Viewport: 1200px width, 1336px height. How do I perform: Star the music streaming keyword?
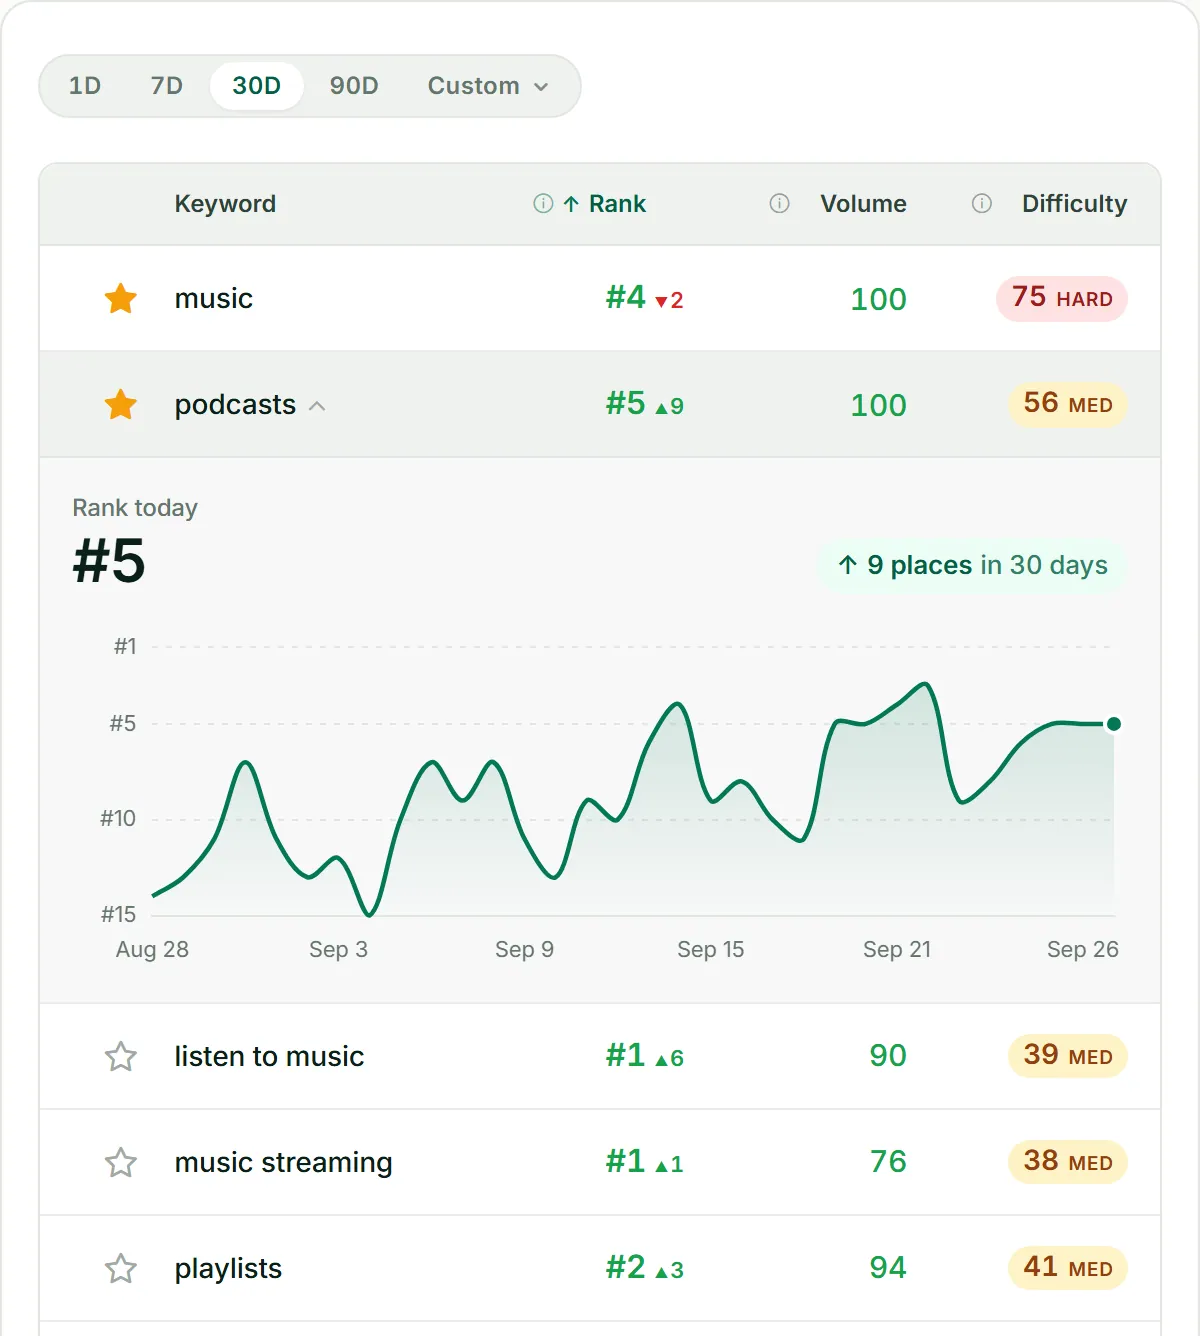[x=121, y=1162]
